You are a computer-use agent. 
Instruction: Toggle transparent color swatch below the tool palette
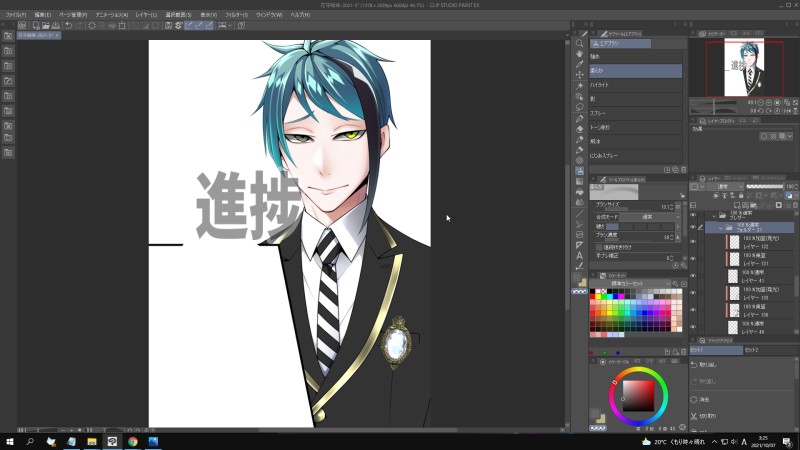(x=579, y=291)
